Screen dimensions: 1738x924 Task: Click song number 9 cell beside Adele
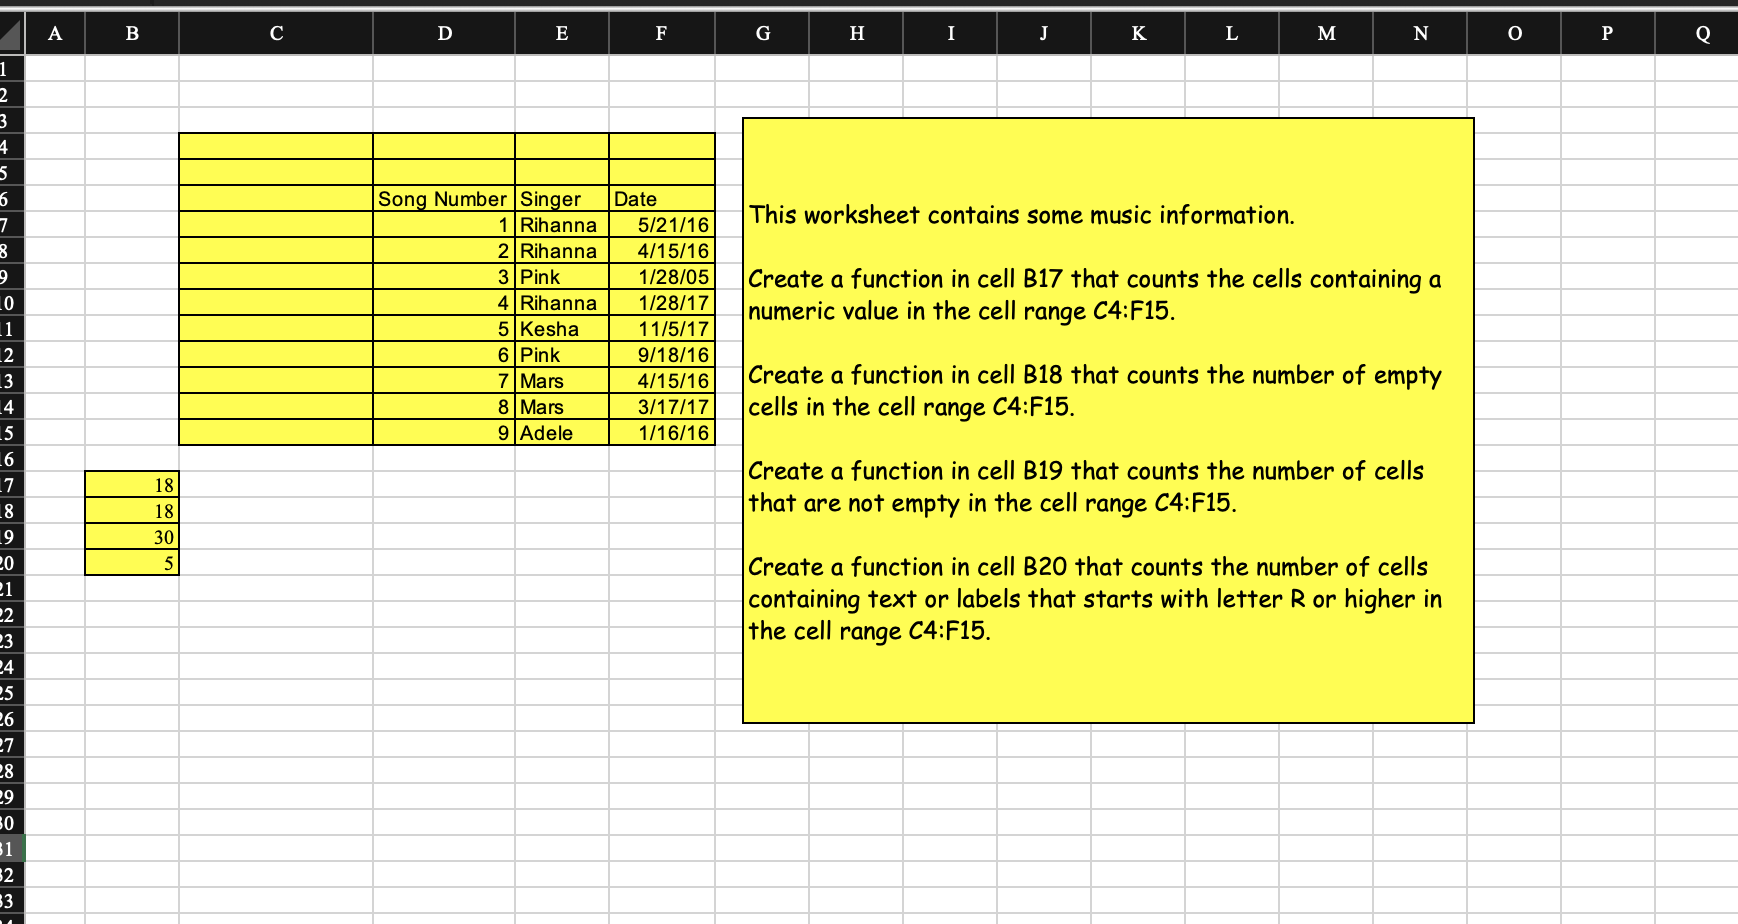pyautogui.click(x=444, y=432)
